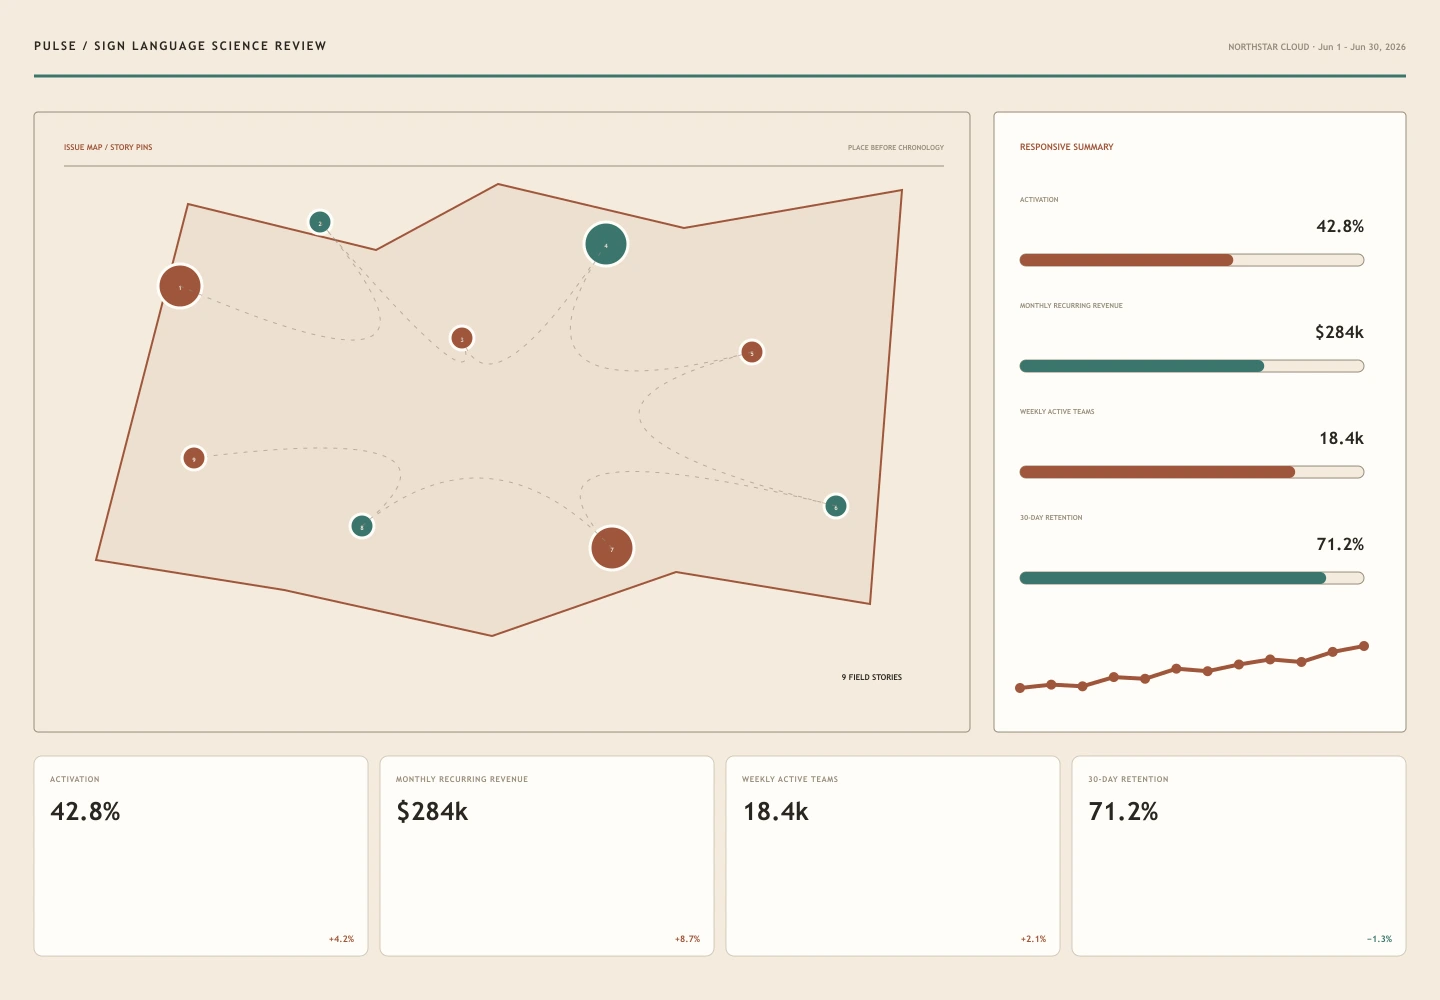
Task: Click the −1.3% change in the retention card
Action: [1379, 939]
